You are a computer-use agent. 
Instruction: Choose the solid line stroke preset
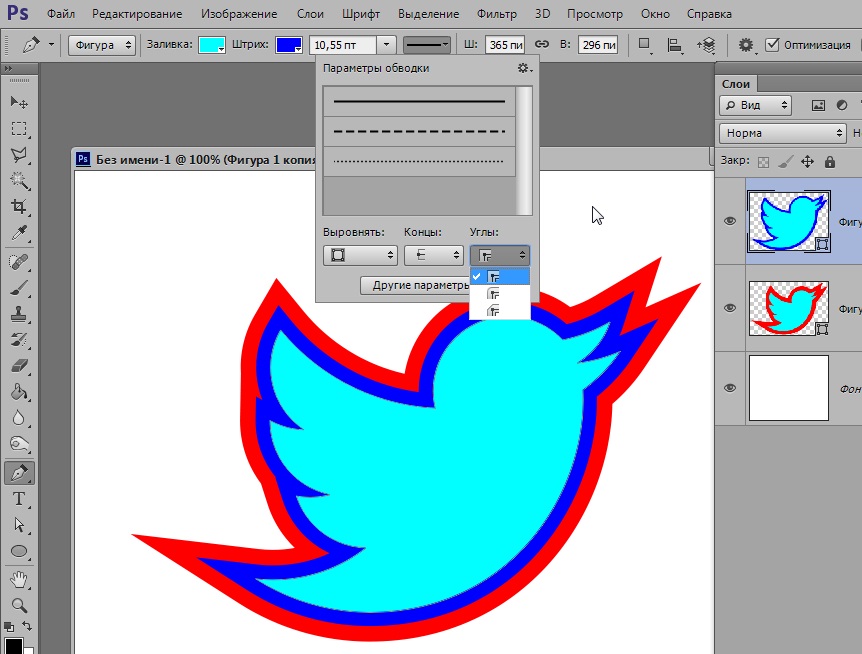pyautogui.click(x=419, y=101)
